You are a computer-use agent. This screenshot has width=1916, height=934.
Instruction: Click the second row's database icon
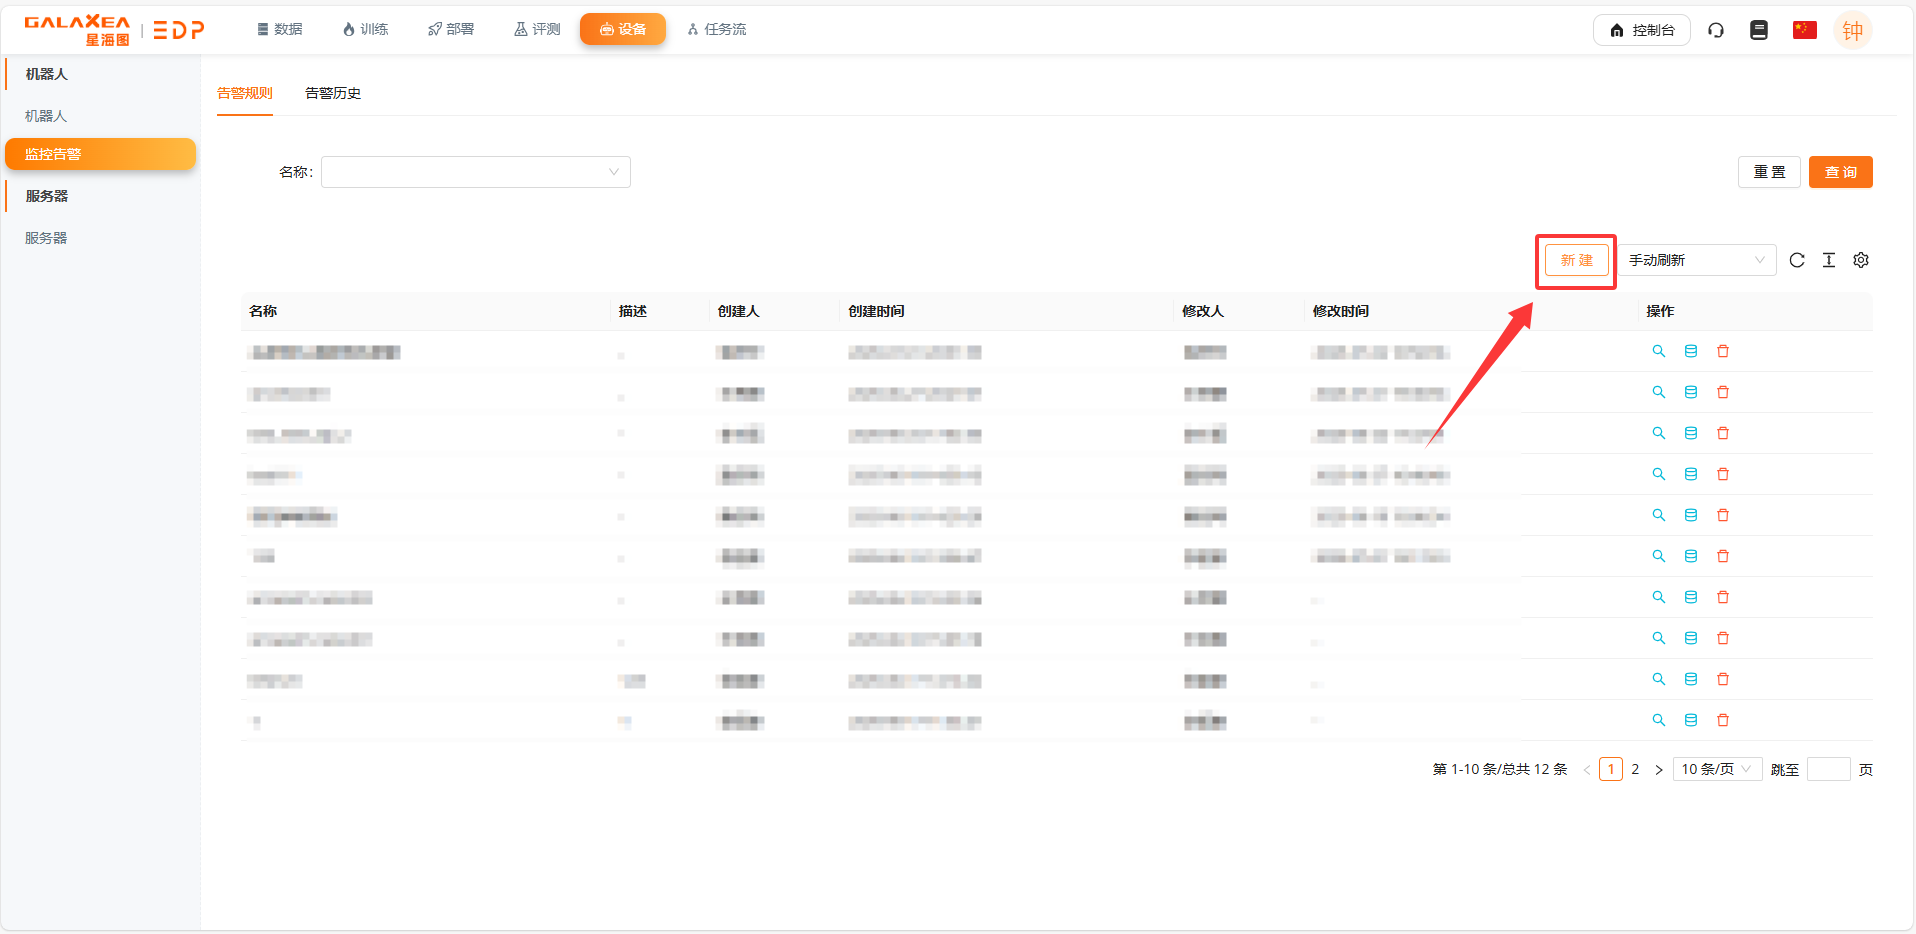[x=1691, y=392]
